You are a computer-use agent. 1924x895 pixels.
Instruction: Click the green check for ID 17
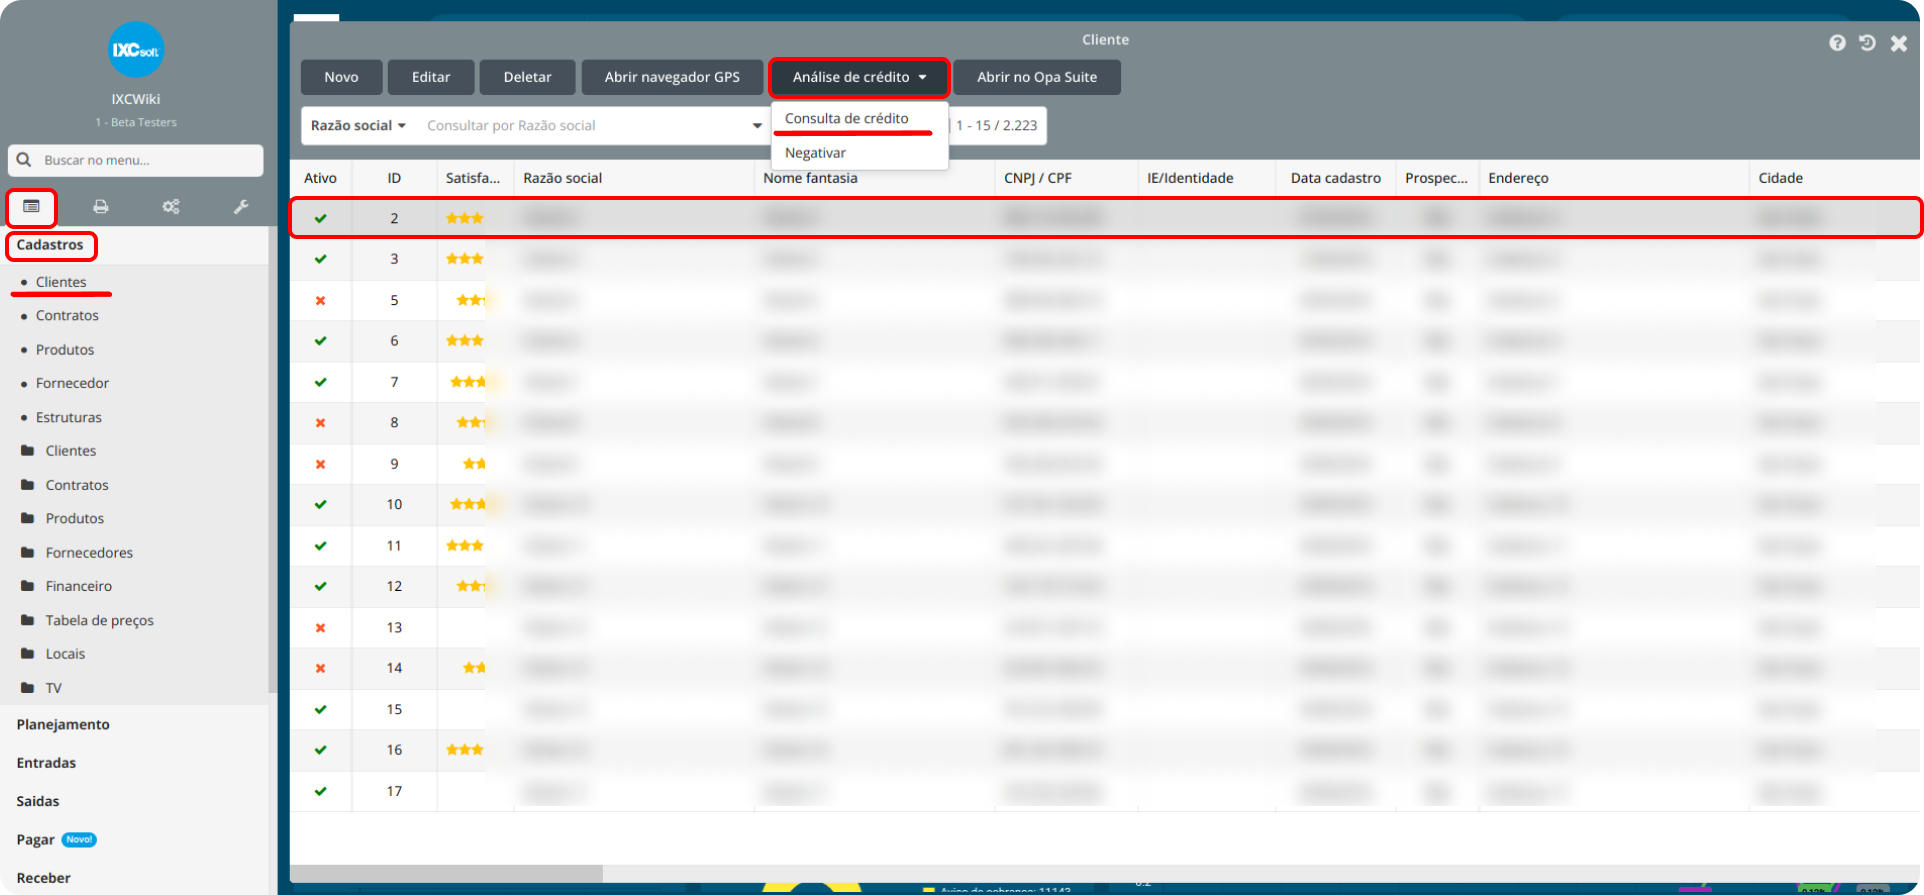321,791
